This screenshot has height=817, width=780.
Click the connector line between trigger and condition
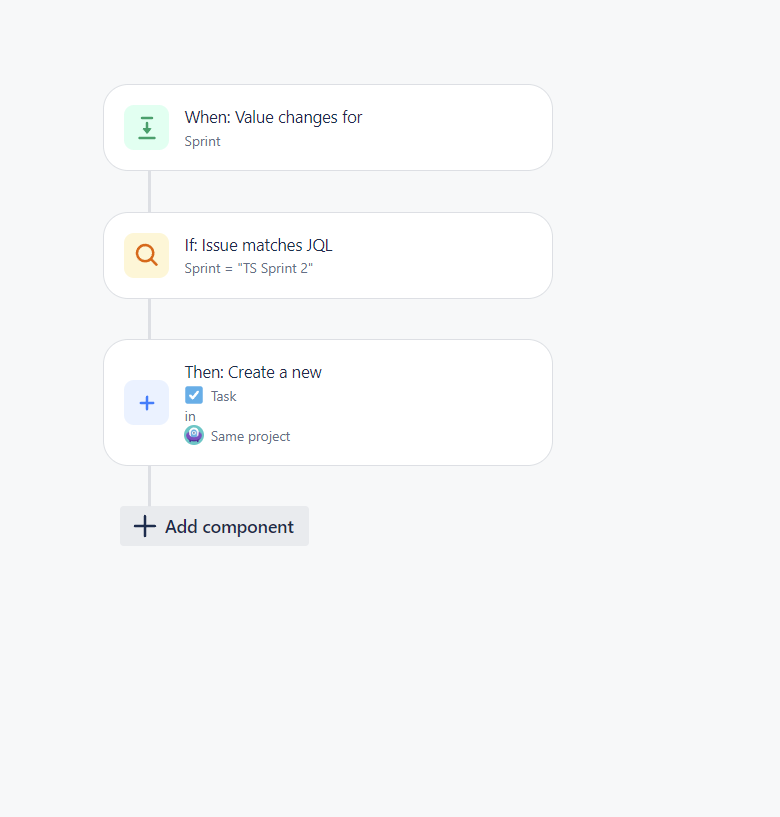[150, 192]
